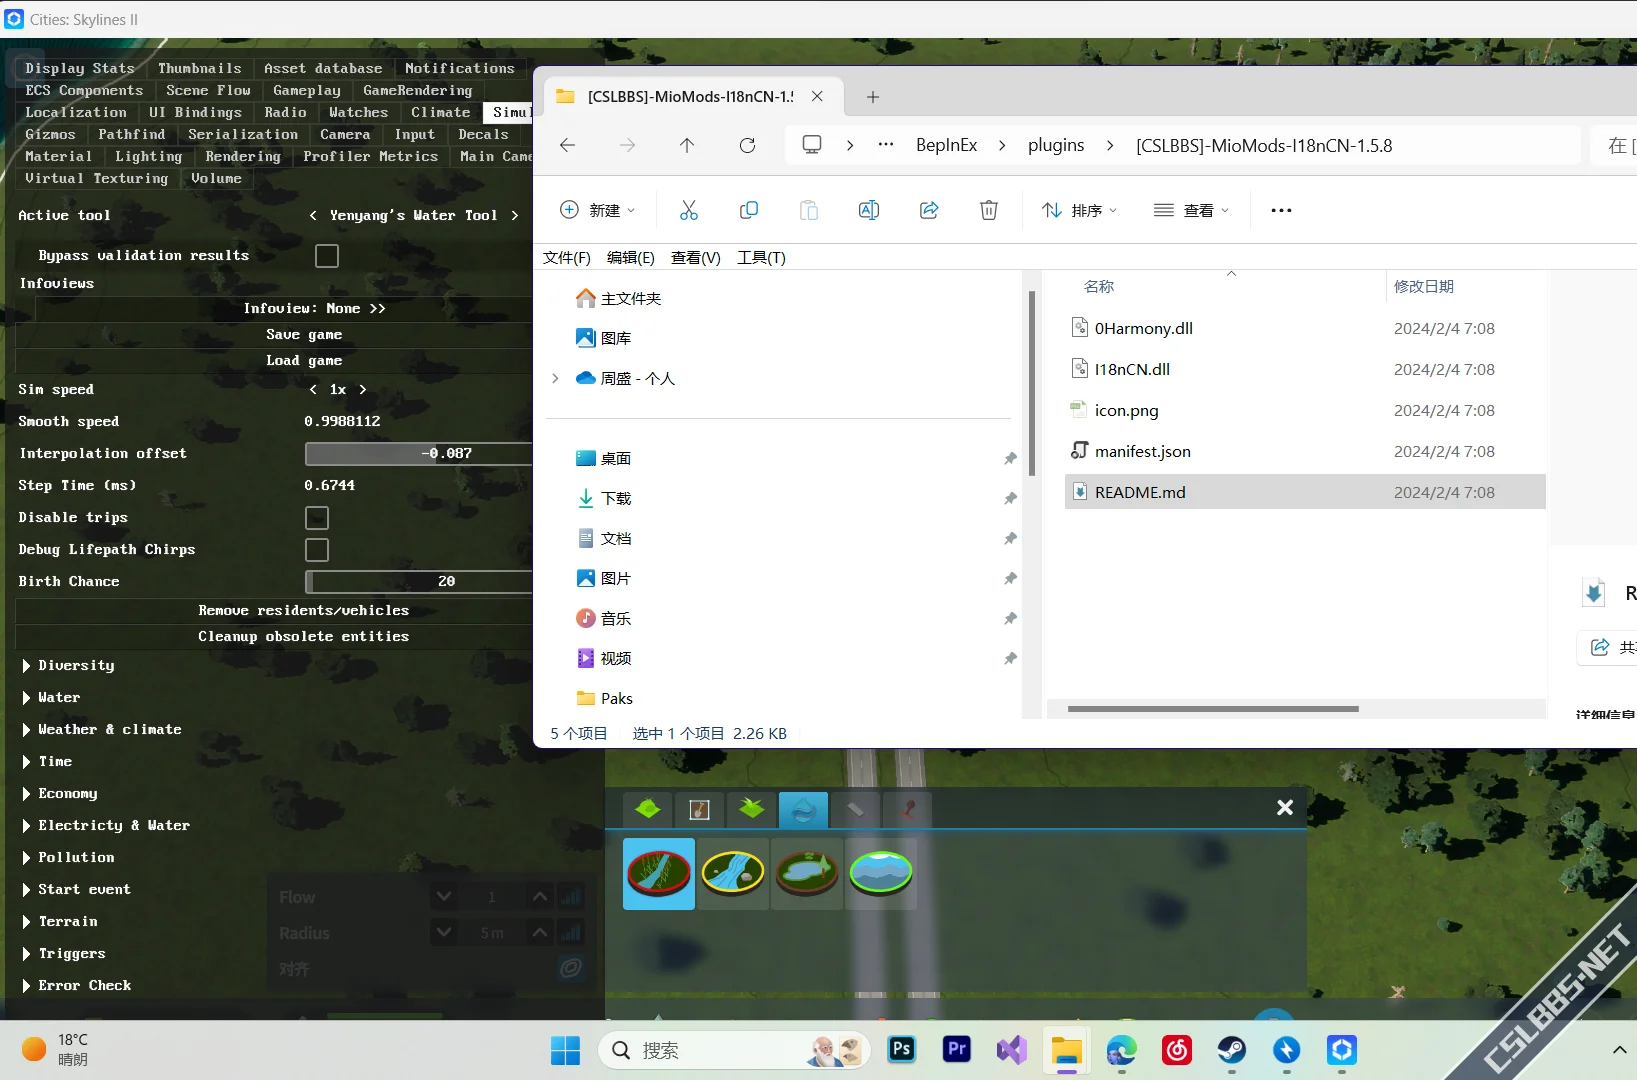Click the Copy icon in Explorer toolbar

(749, 210)
